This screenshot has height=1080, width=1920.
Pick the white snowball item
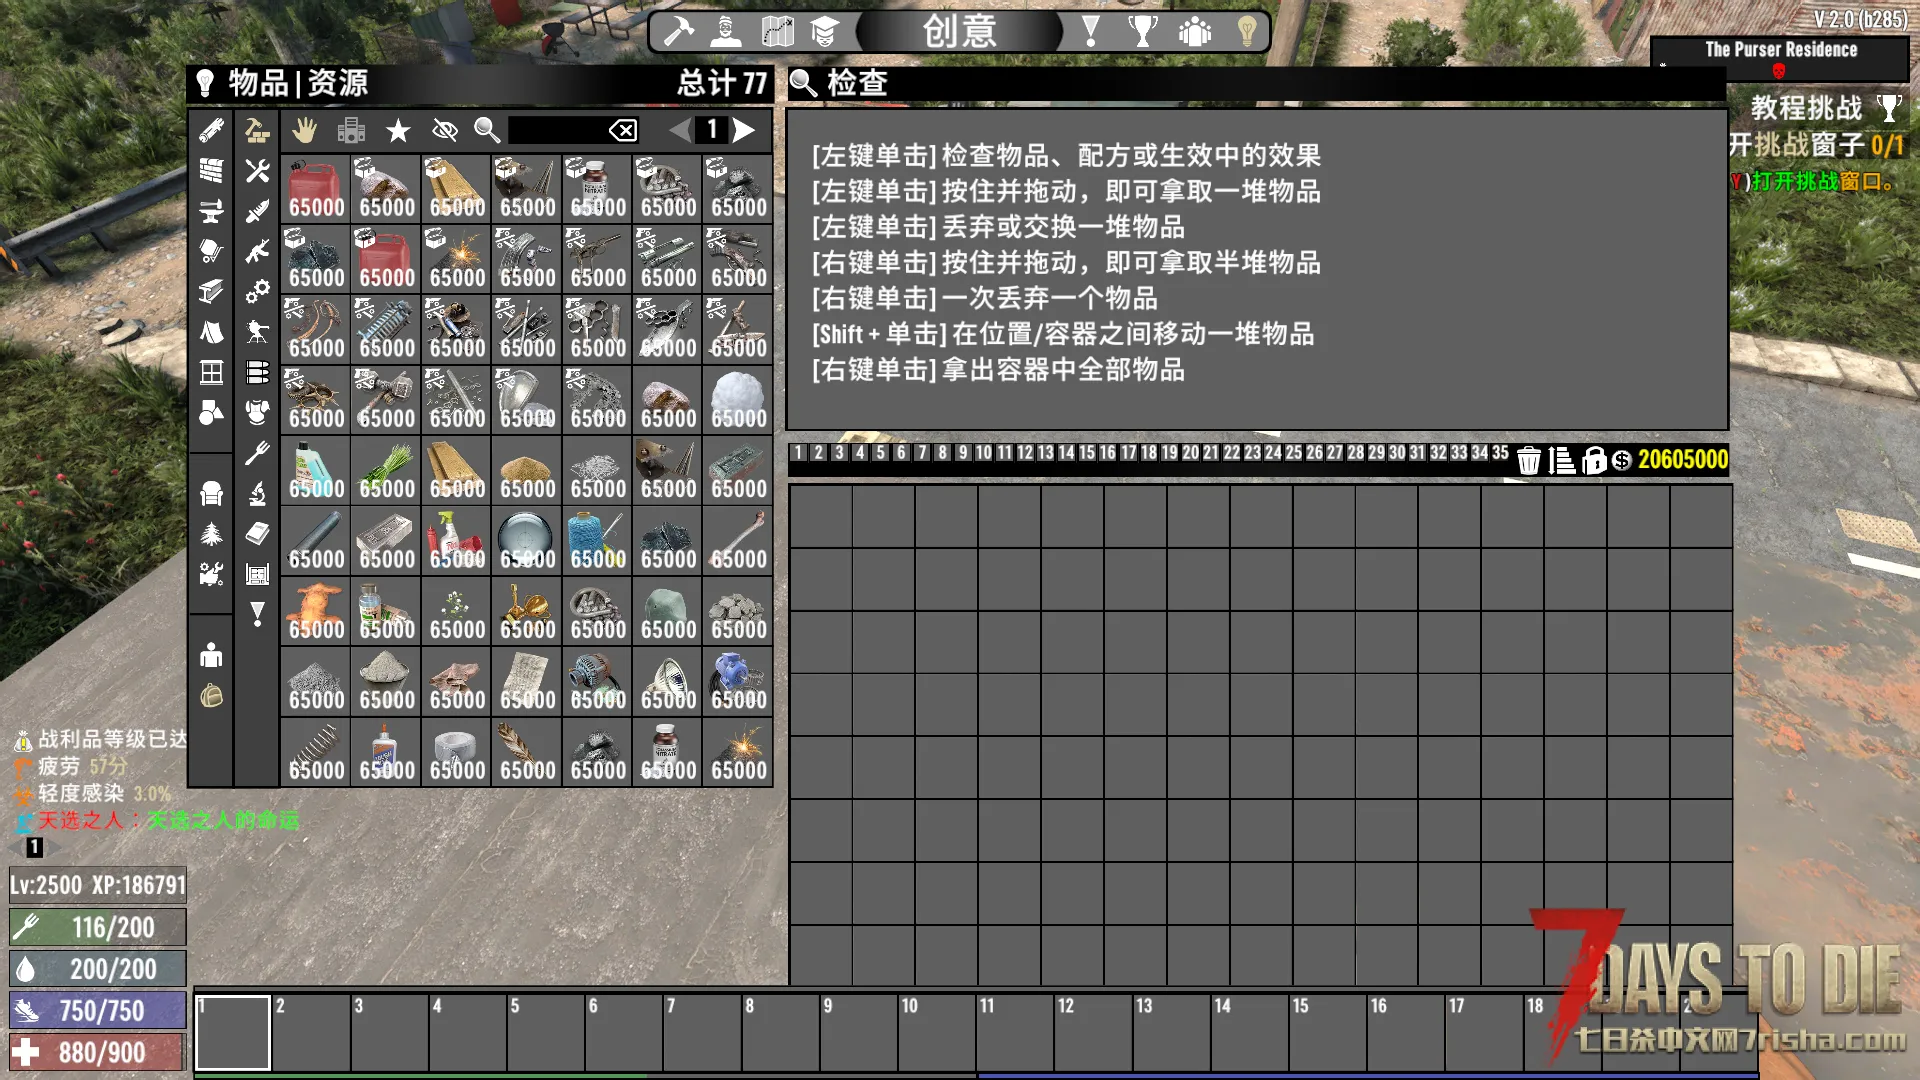738,400
